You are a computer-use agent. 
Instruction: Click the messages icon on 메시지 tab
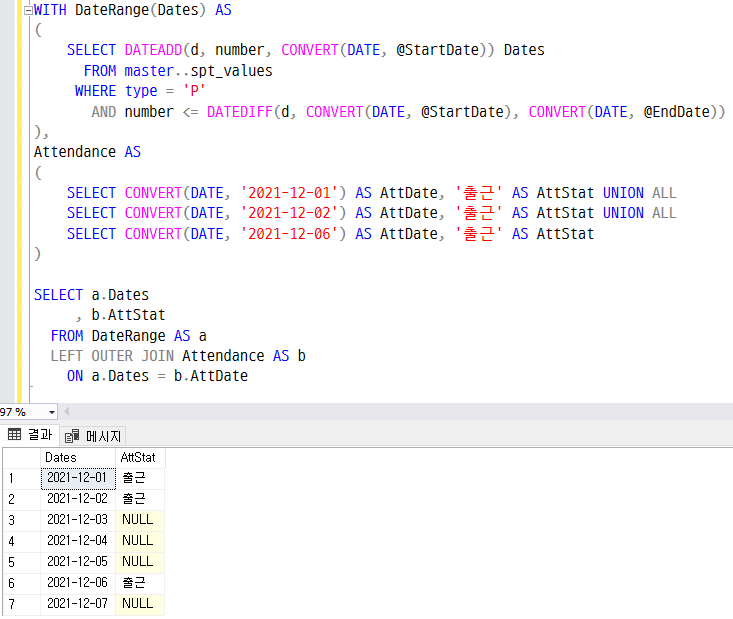click(x=72, y=436)
